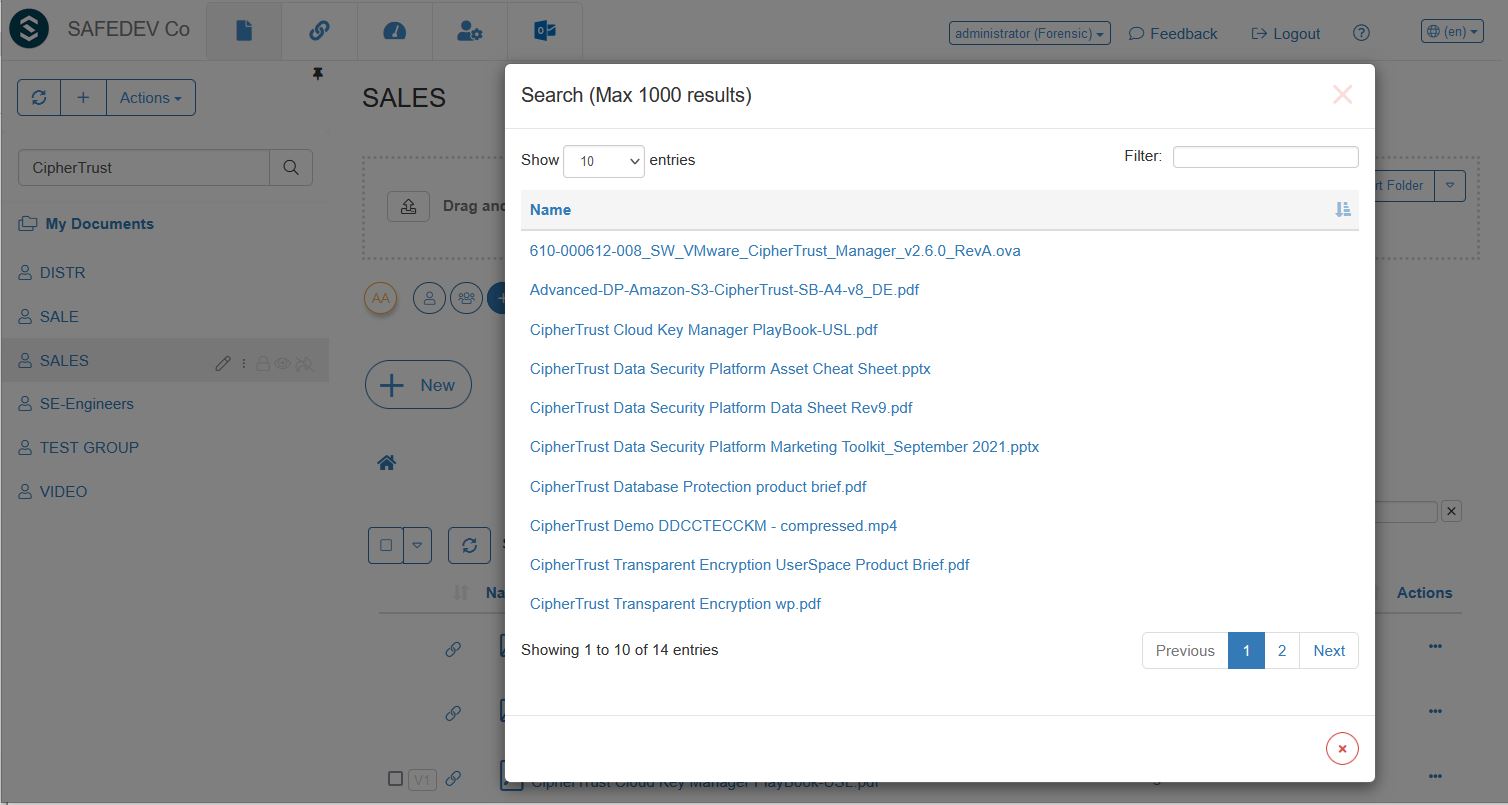Select the DISTR group in sidebar
Screen dimensions: 1508x805
(62, 273)
